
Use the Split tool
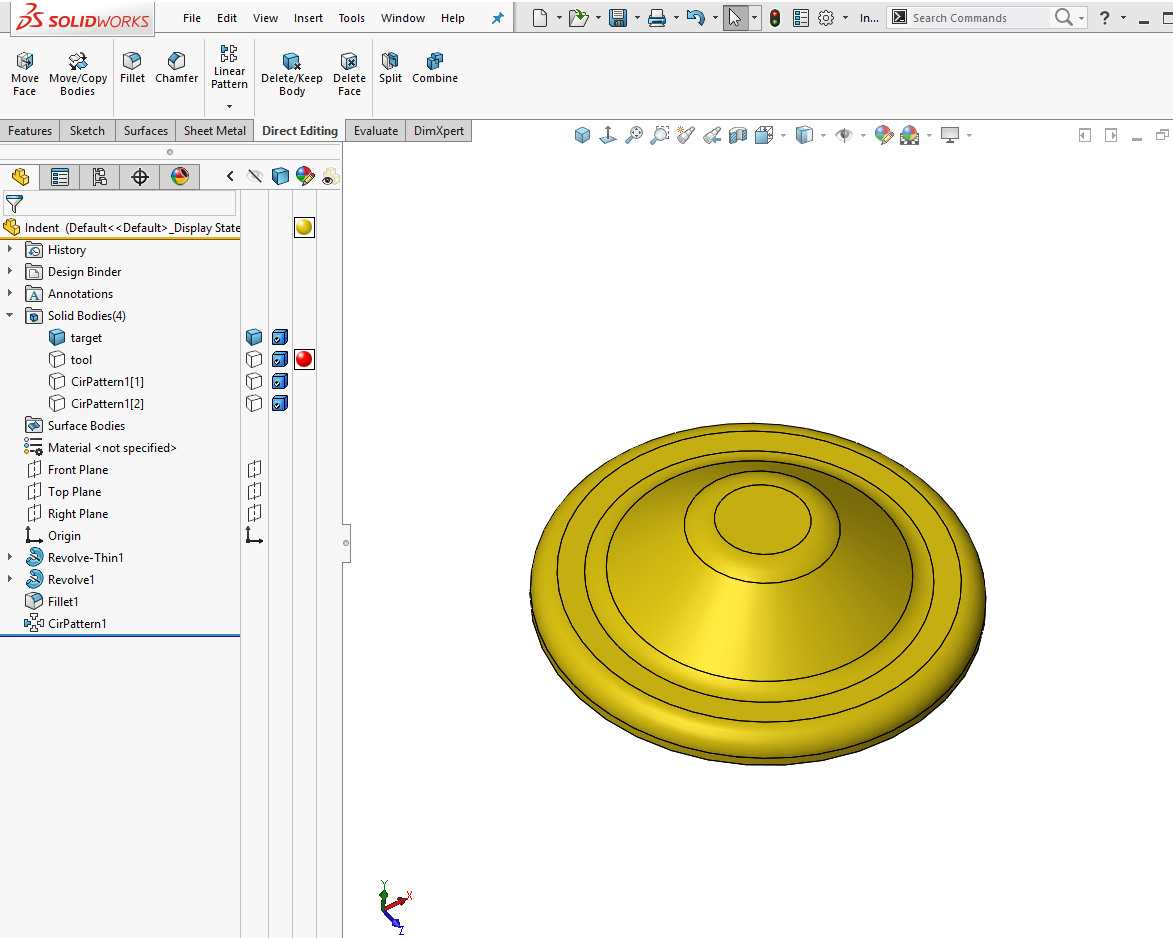pyautogui.click(x=390, y=67)
